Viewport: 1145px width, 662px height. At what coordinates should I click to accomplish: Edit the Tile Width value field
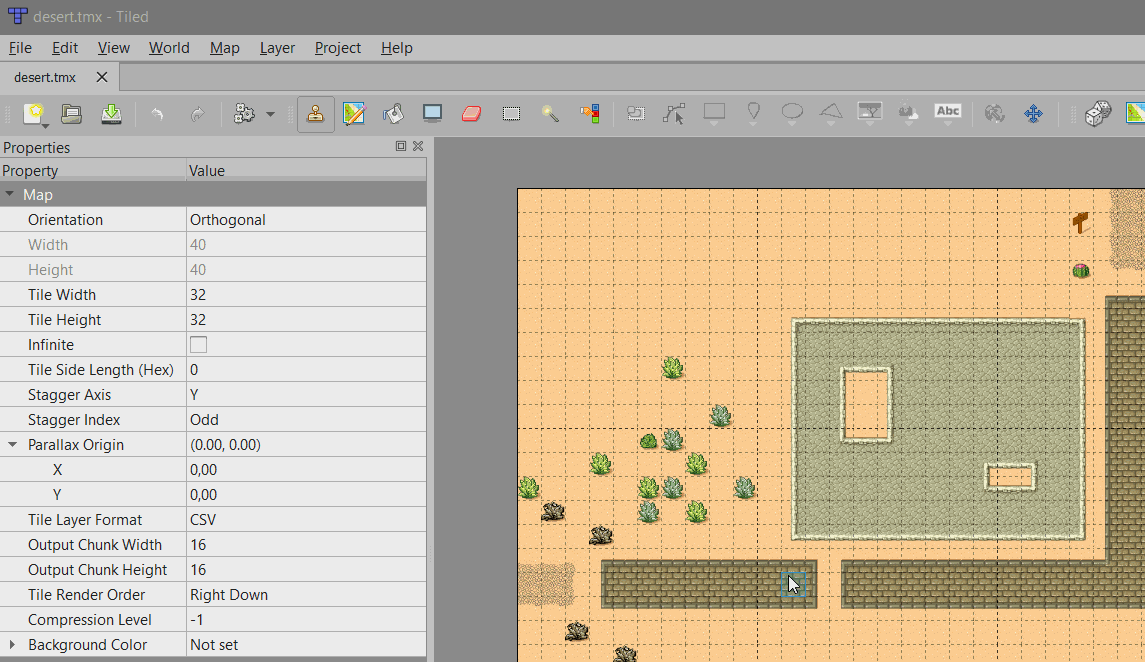[306, 295]
